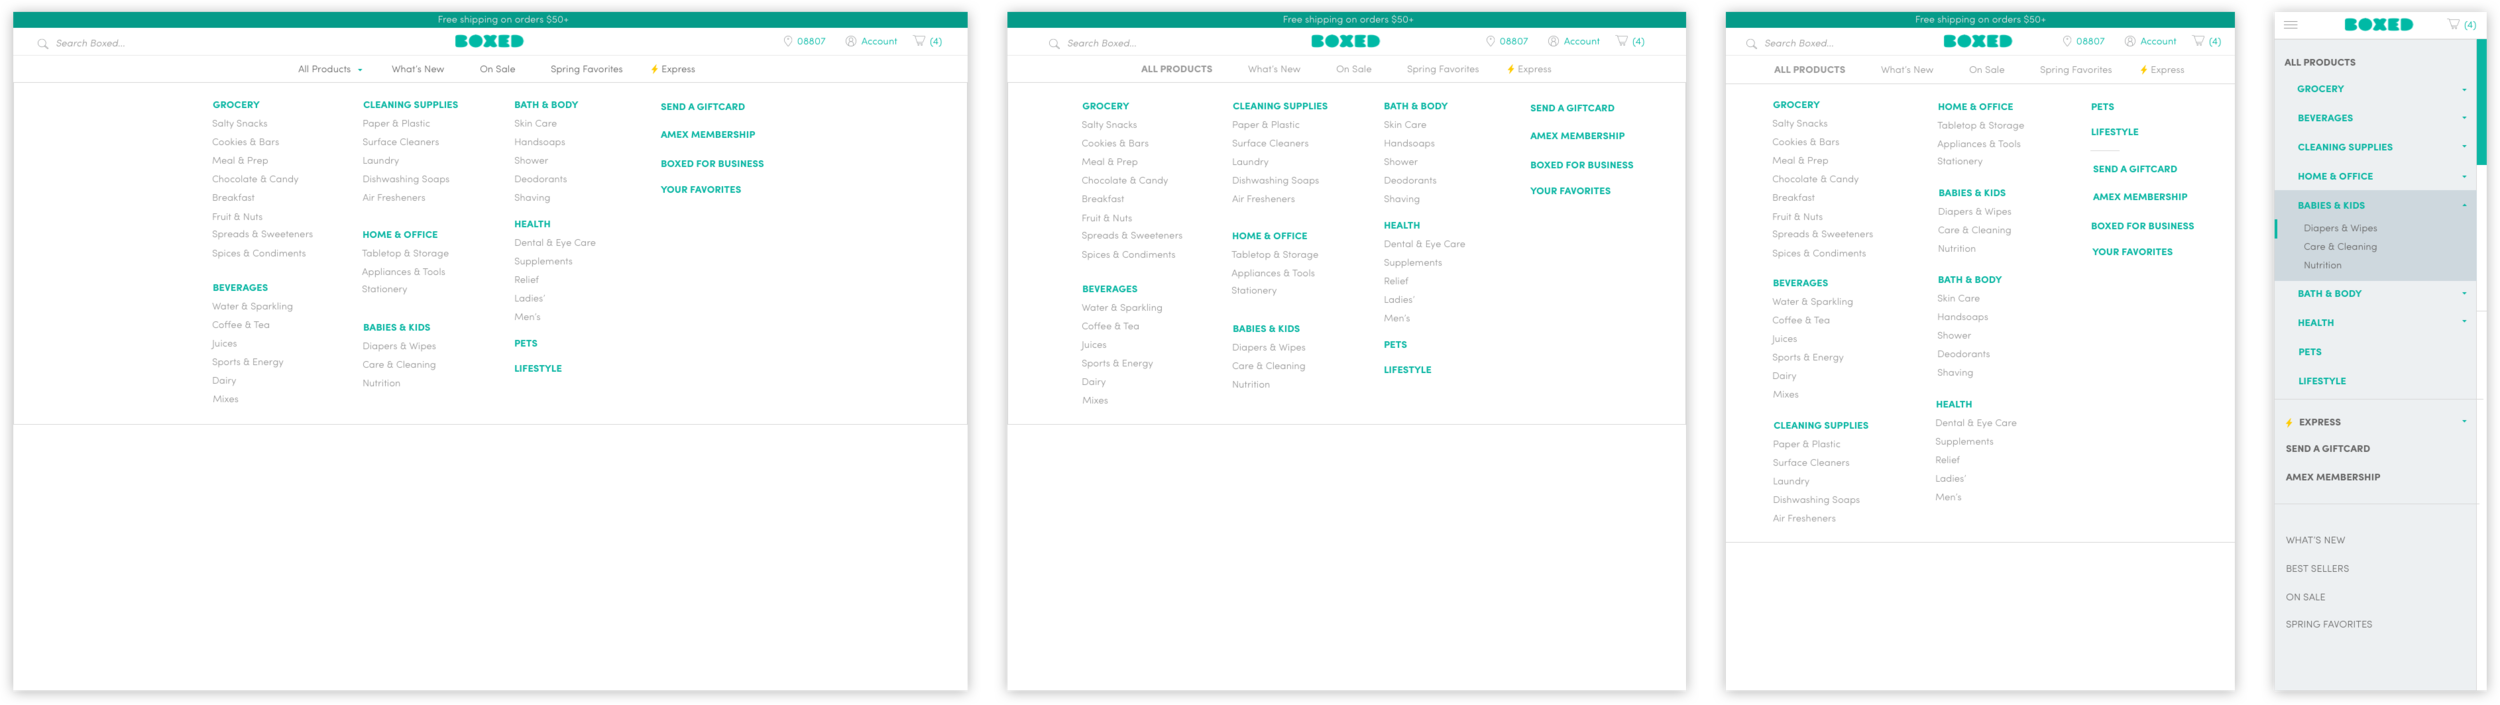2500x705 pixels.
Task: Open the hamburger menu icon in mobile mockup
Action: [2291, 25]
